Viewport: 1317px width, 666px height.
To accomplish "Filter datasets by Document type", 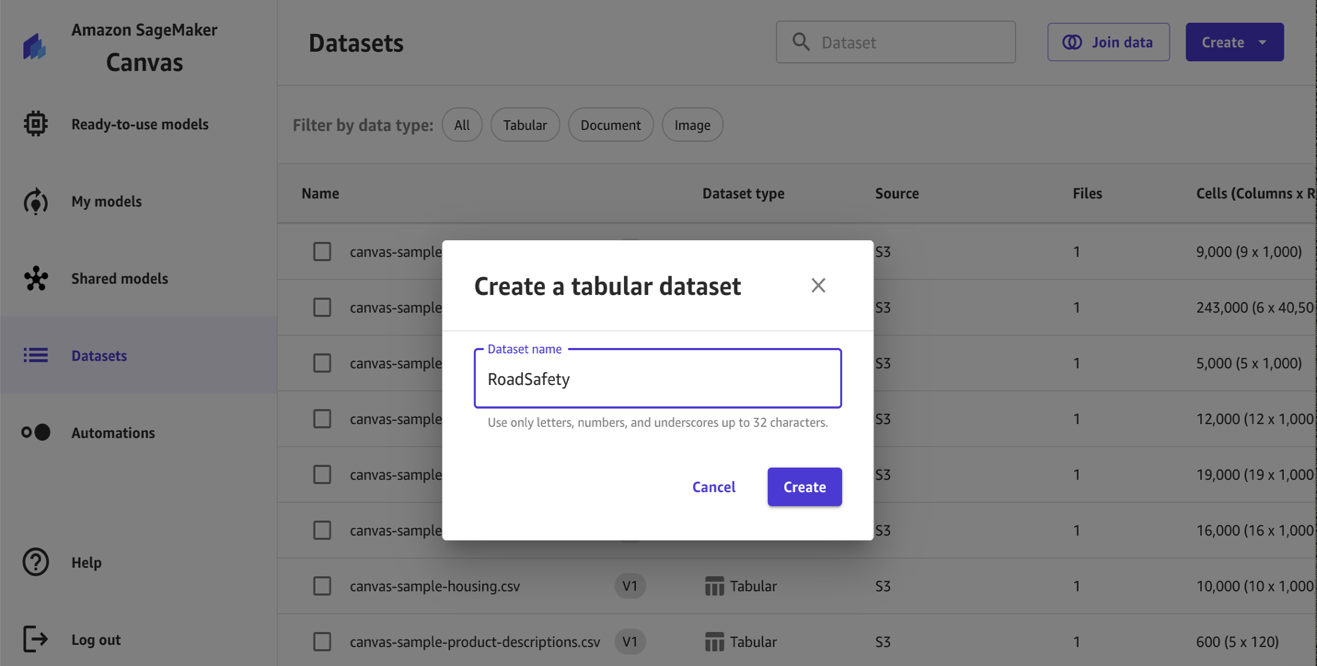I will click(x=610, y=125).
